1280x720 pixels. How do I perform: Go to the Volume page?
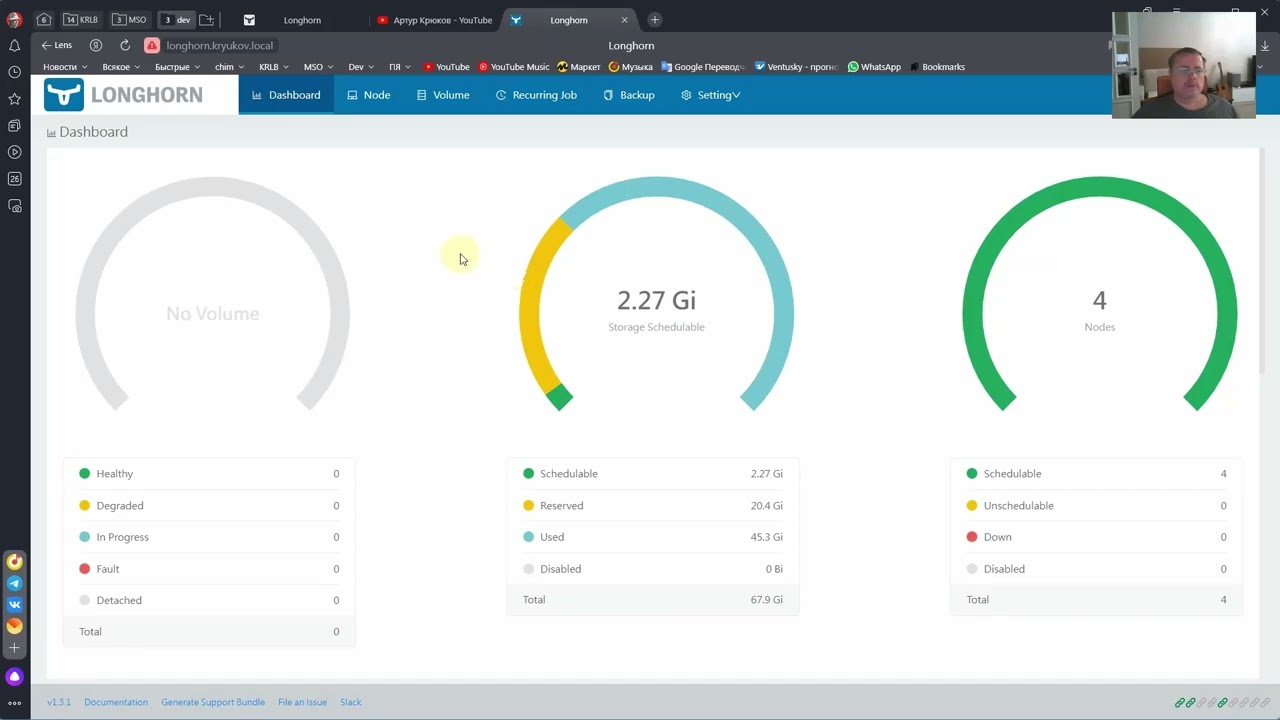(x=443, y=95)
